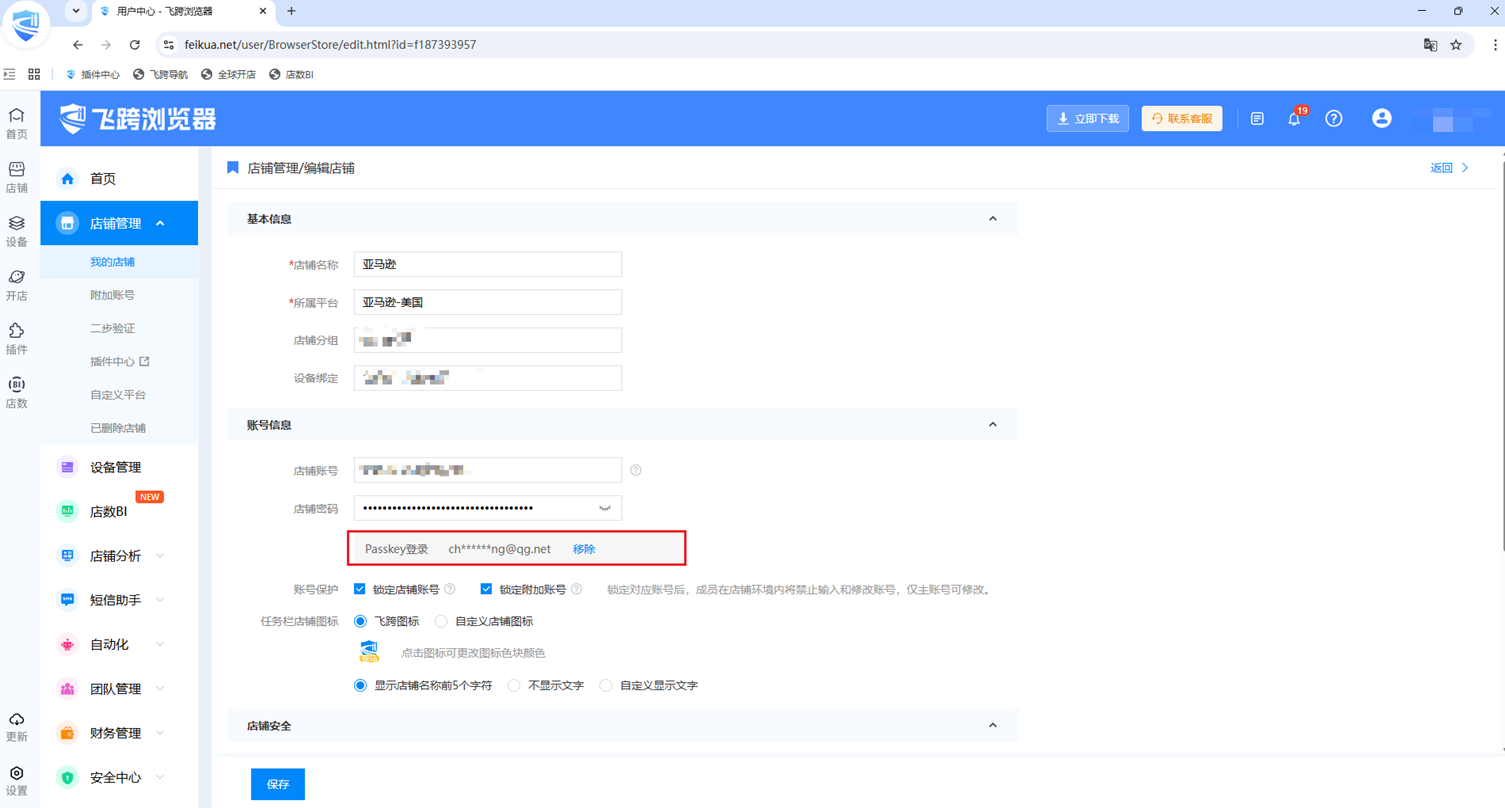1505x808 pixels.
Task: Show store password using eye icon
Action: pyautogui.click(x=604, y=508)
